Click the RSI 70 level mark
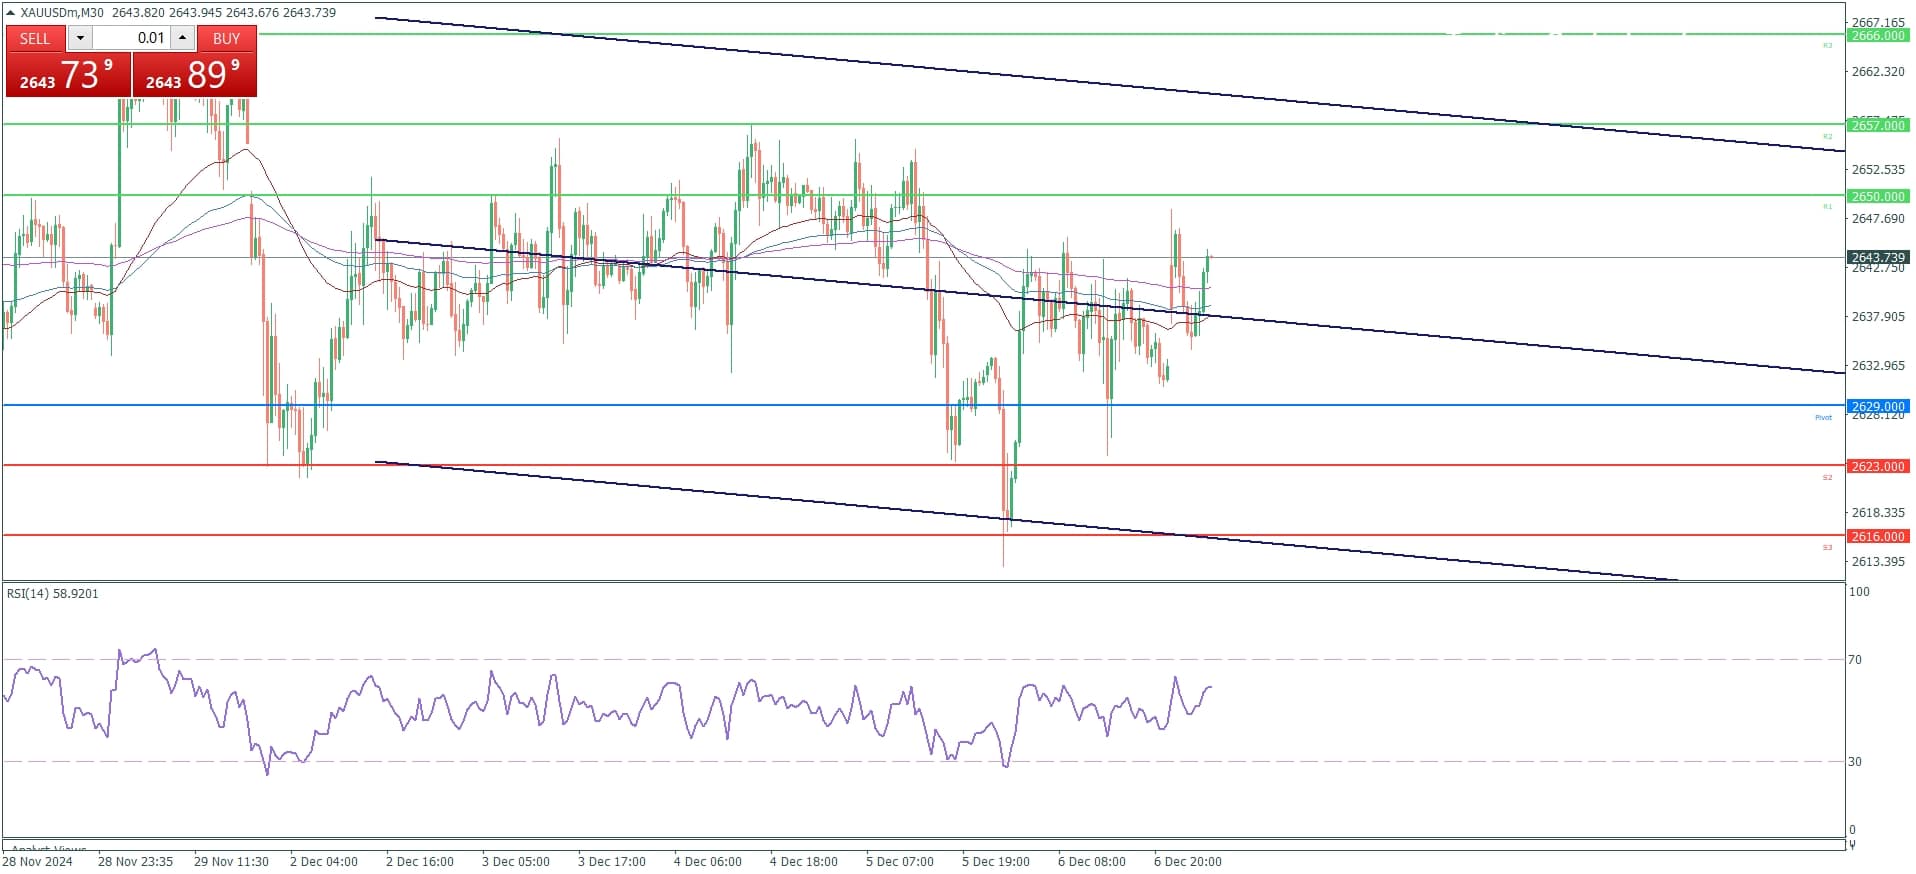The image size is (1916, 874). (x=1855, y=659)
